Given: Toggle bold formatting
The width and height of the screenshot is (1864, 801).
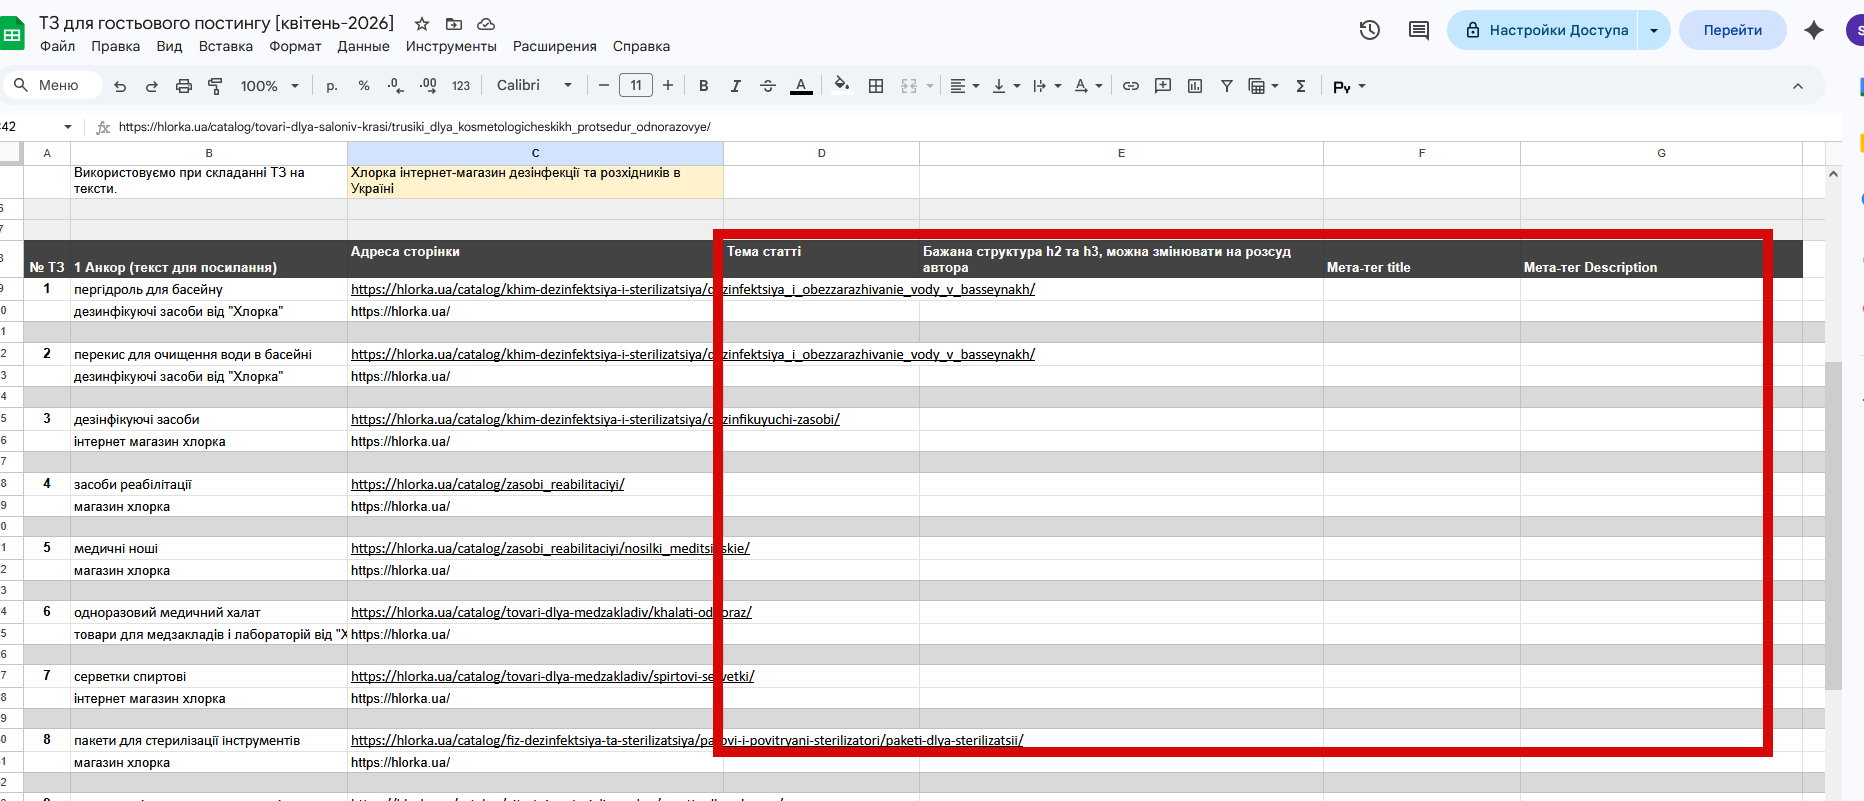Looking at the screenshot, I should [703, 86].
